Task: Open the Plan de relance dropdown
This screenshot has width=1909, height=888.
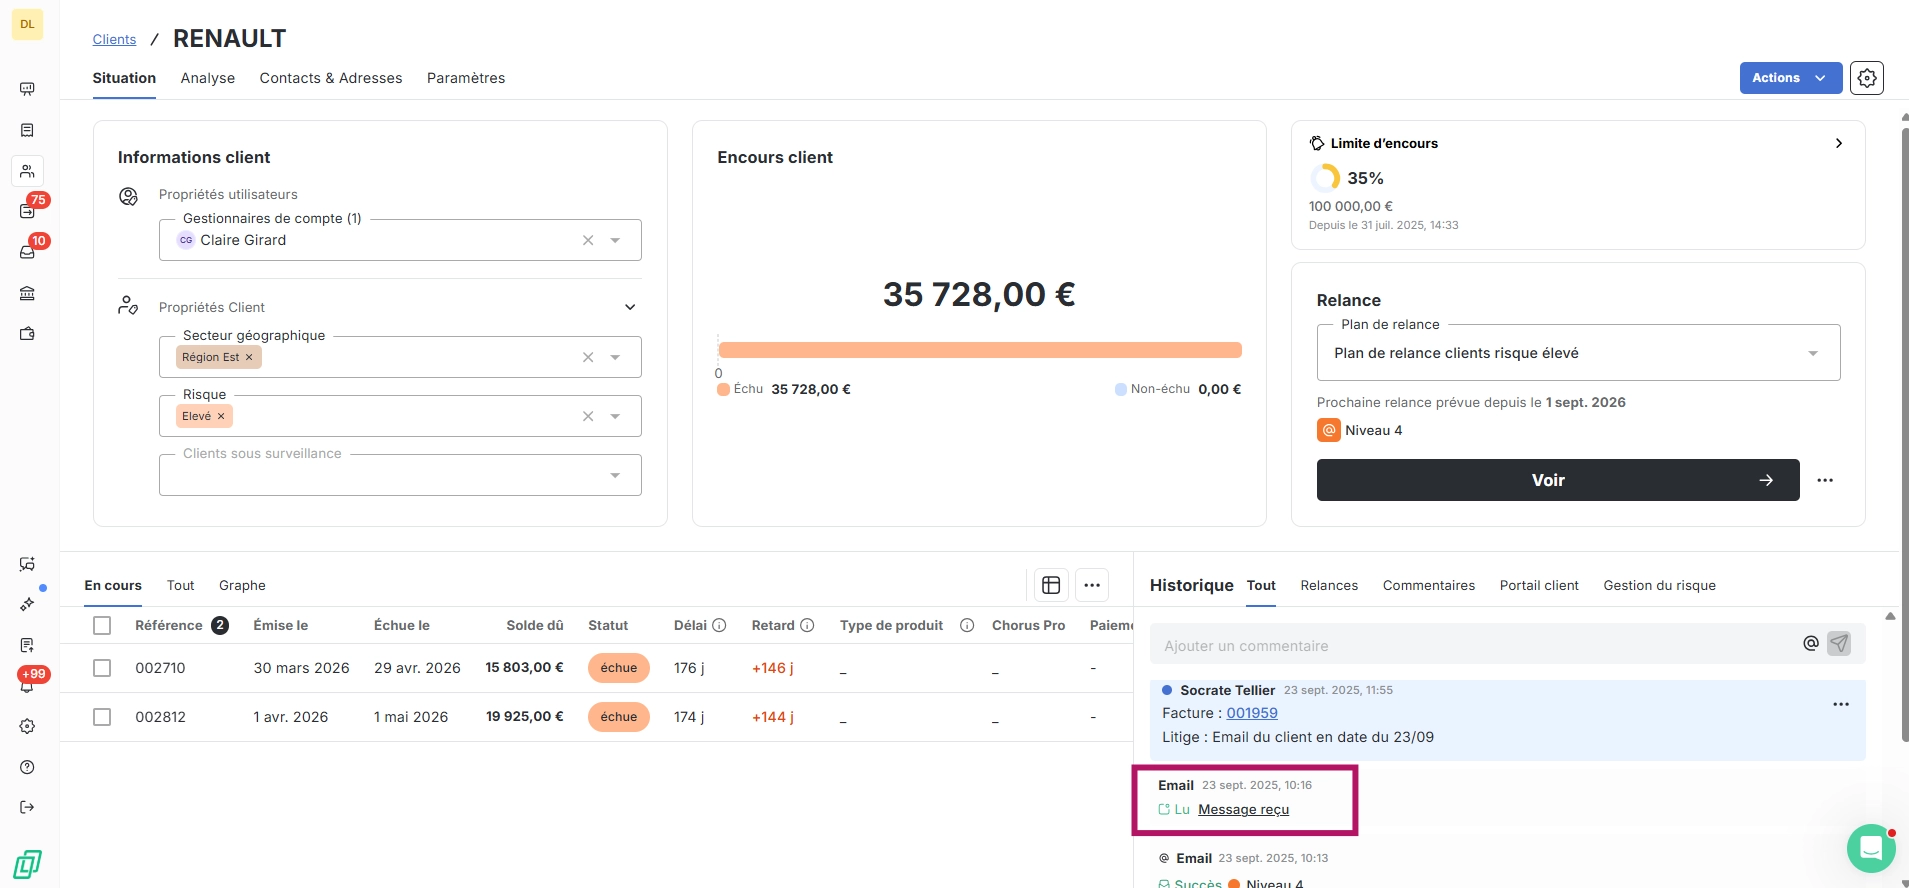Action: click(1578, 353)
